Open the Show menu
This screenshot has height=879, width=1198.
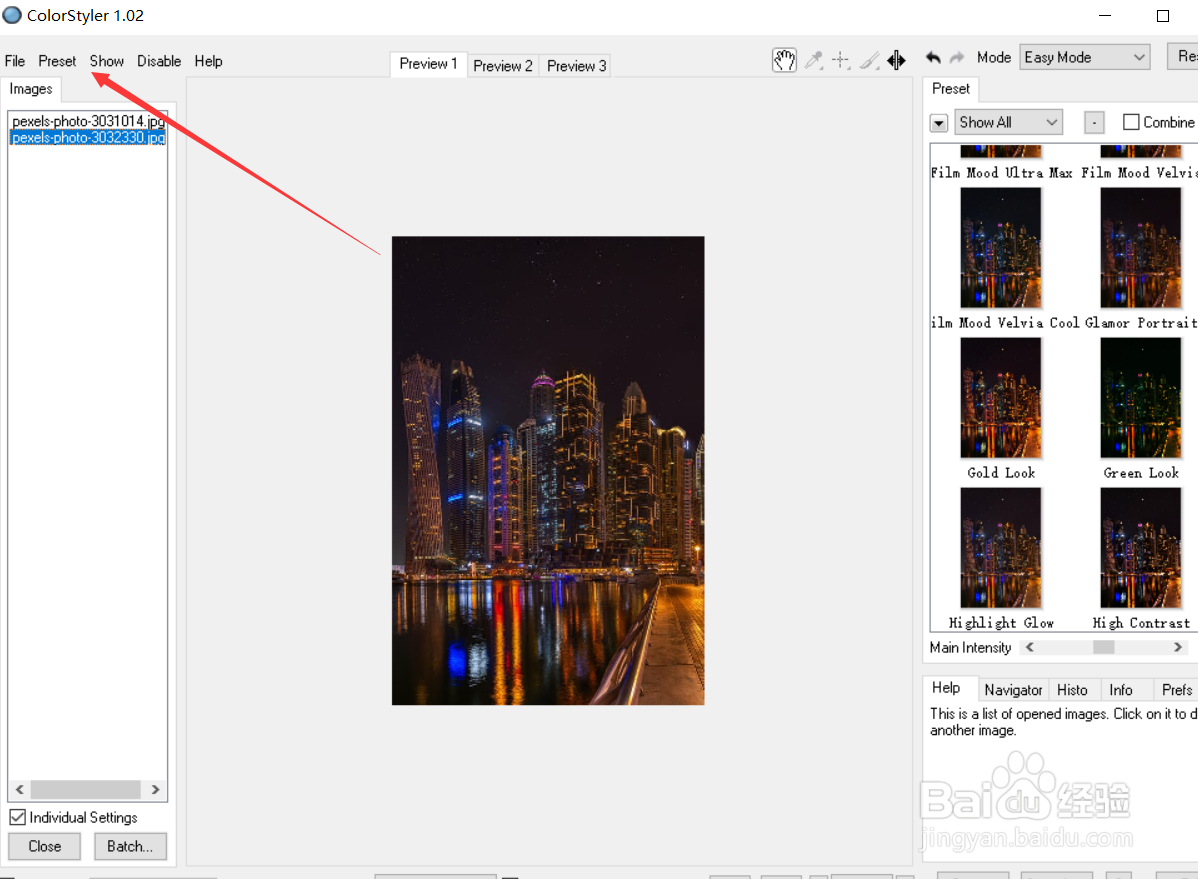pyautogui.click(x=106, y=61)
